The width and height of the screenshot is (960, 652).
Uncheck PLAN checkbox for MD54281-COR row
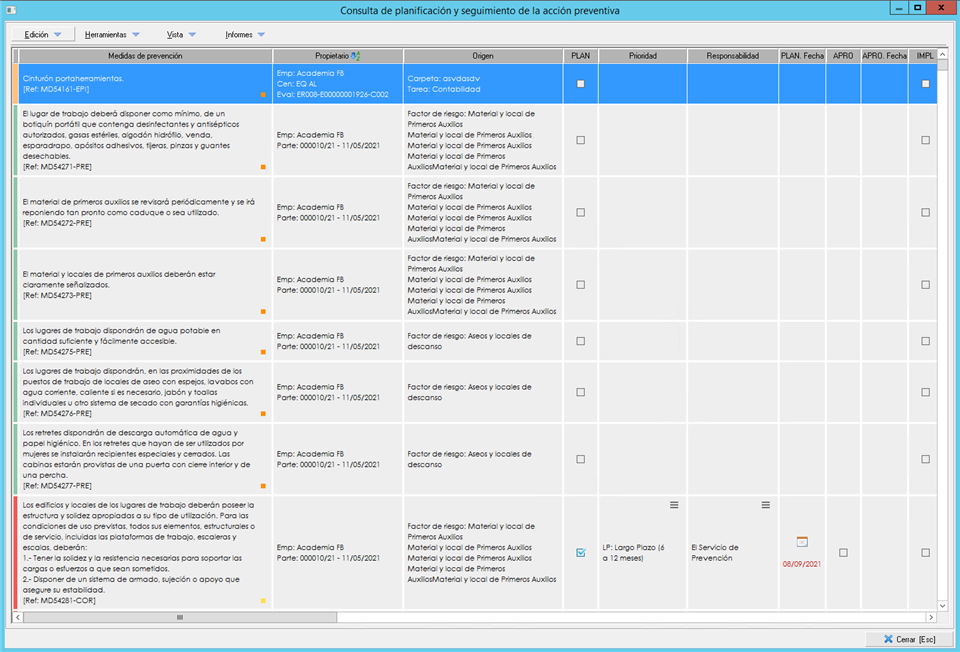point(580,552)
